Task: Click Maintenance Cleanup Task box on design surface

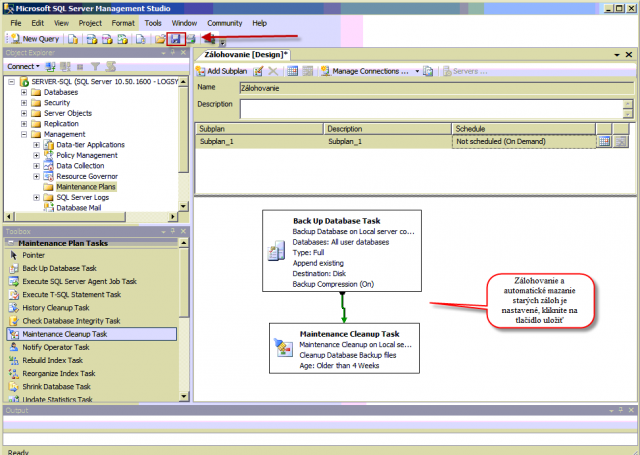Action: point(344,348)
